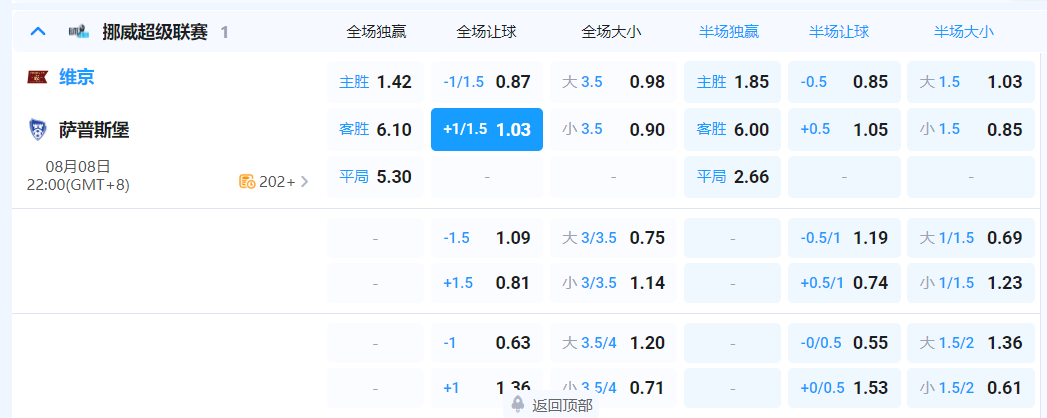The width and height of the screenshot is (1047, 418).
Task: Bet 半场独赢 客胜 at 6.00
Action: coord(732,130)
